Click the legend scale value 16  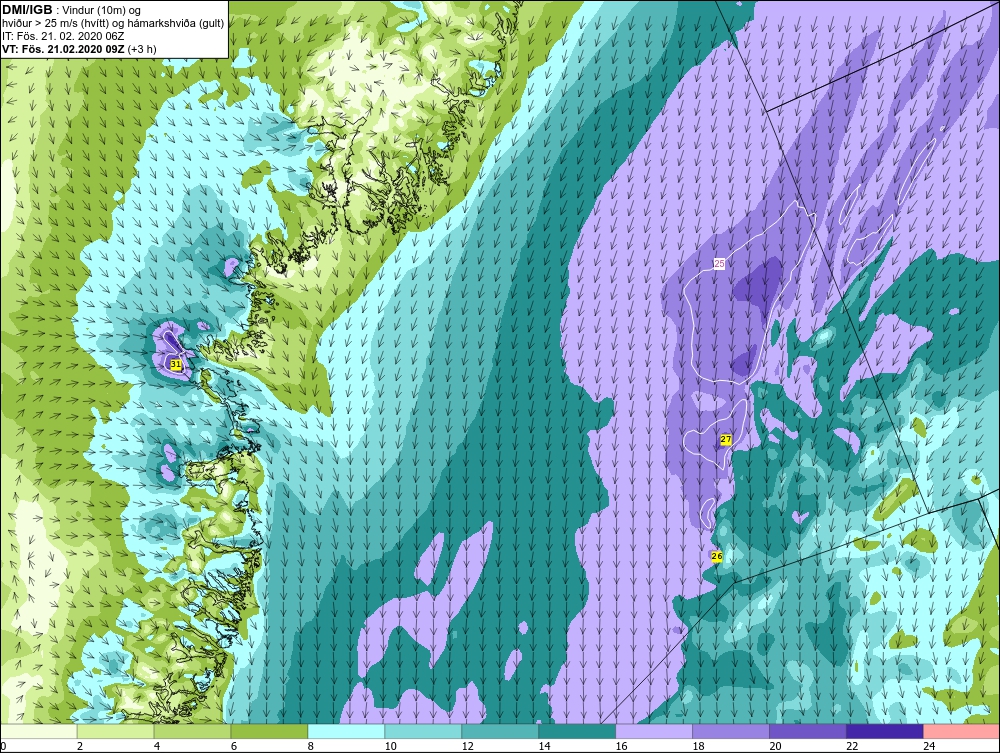[x=621, y=746]
